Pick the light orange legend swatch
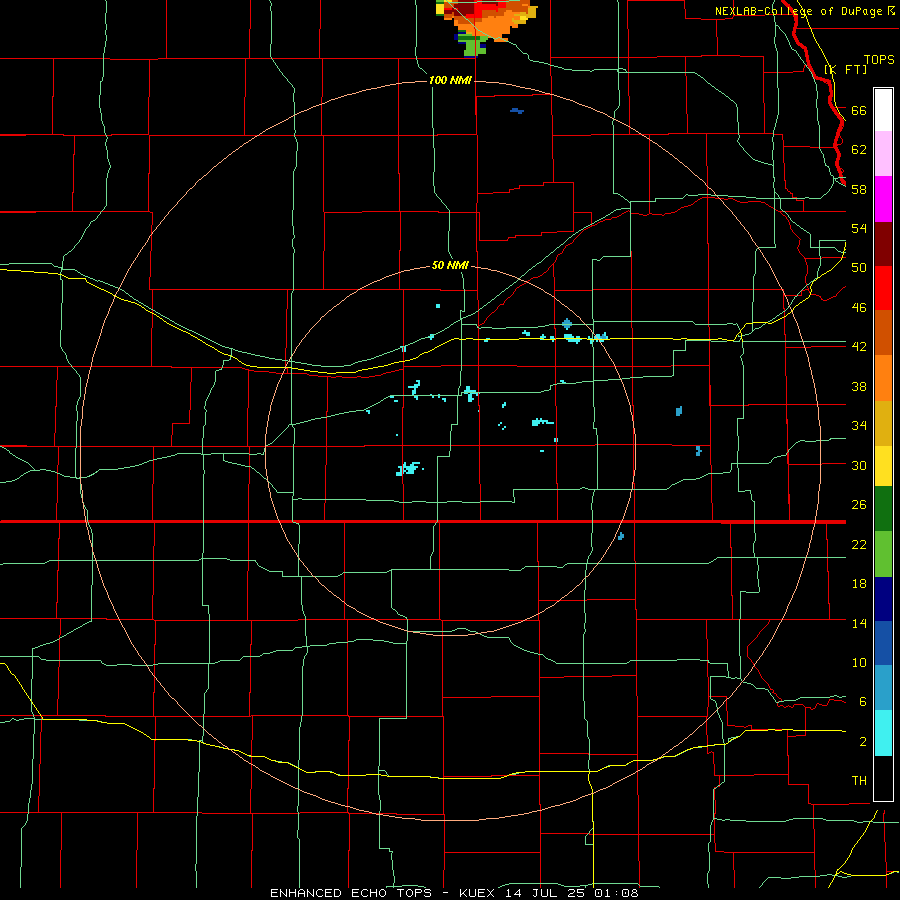The width and height of the screenshot is (900, 900). 883,378
